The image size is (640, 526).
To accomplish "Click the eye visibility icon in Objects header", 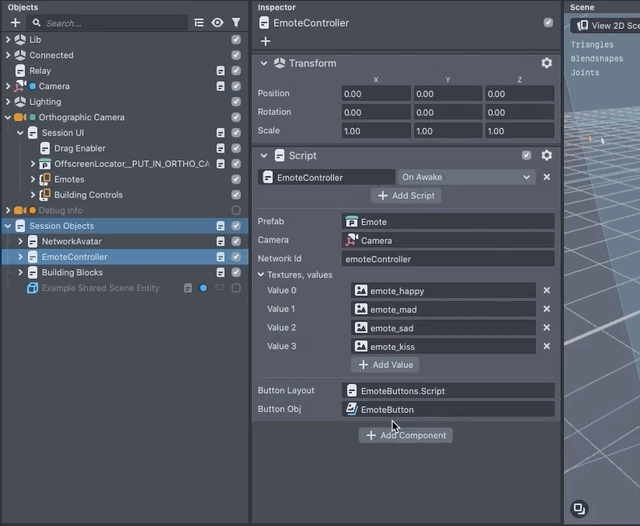I will pos(217,22).
